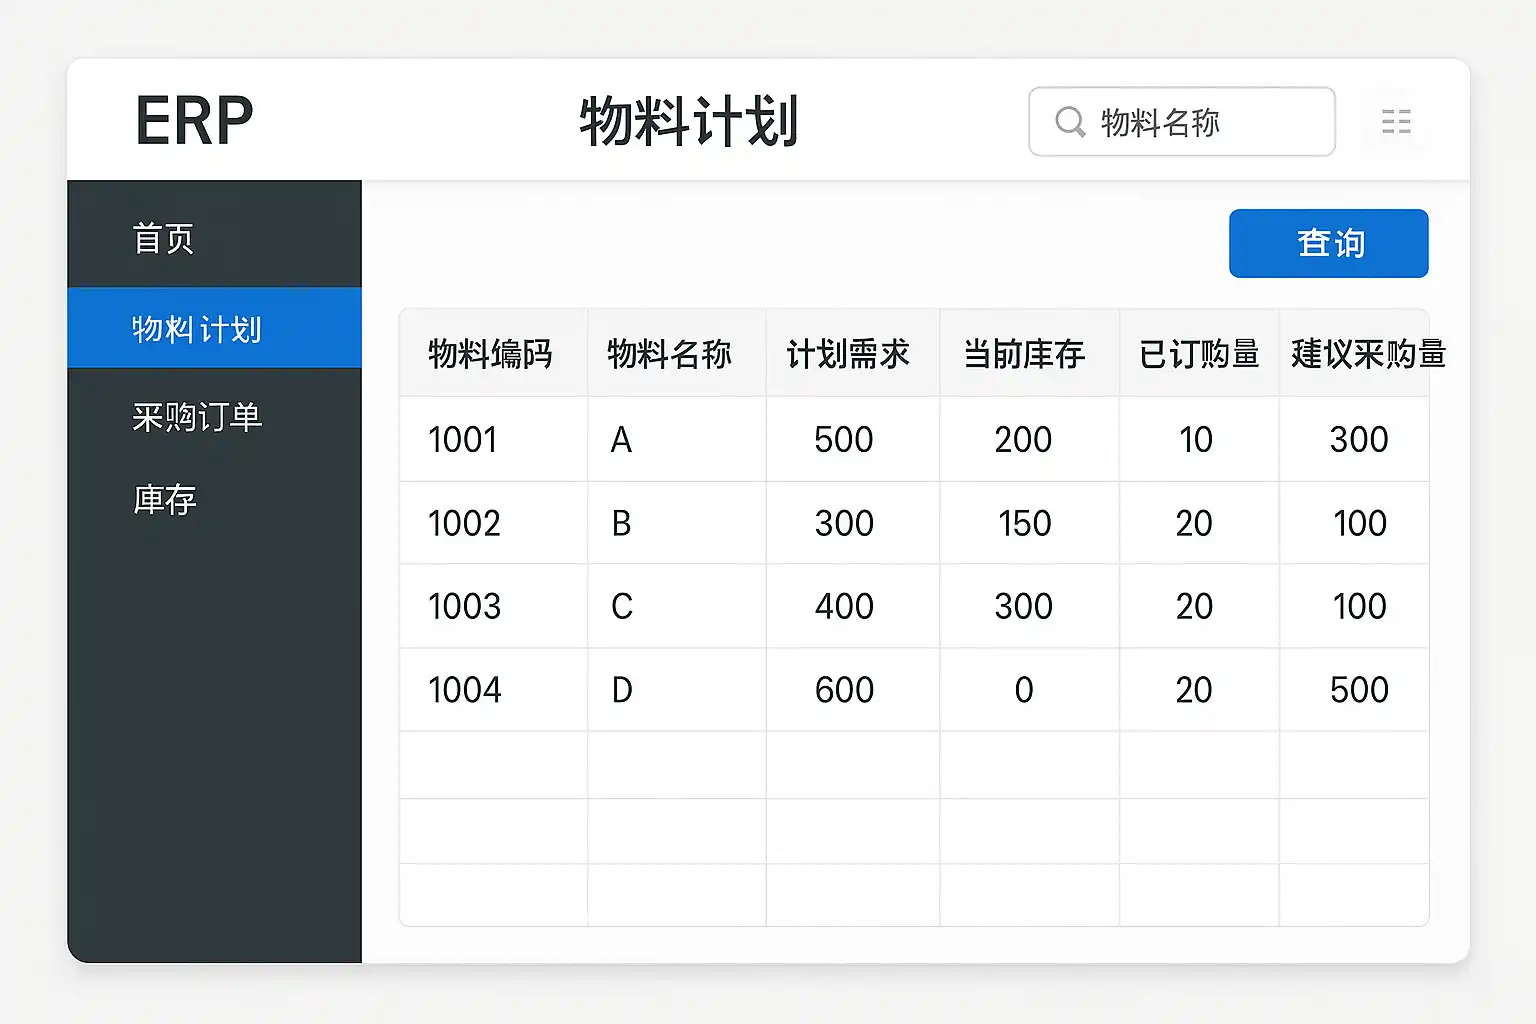1536x1024 pixels.
Task: Select 物料计划 sidebar item
Action: pyautogui.click(x=214, y=328)
